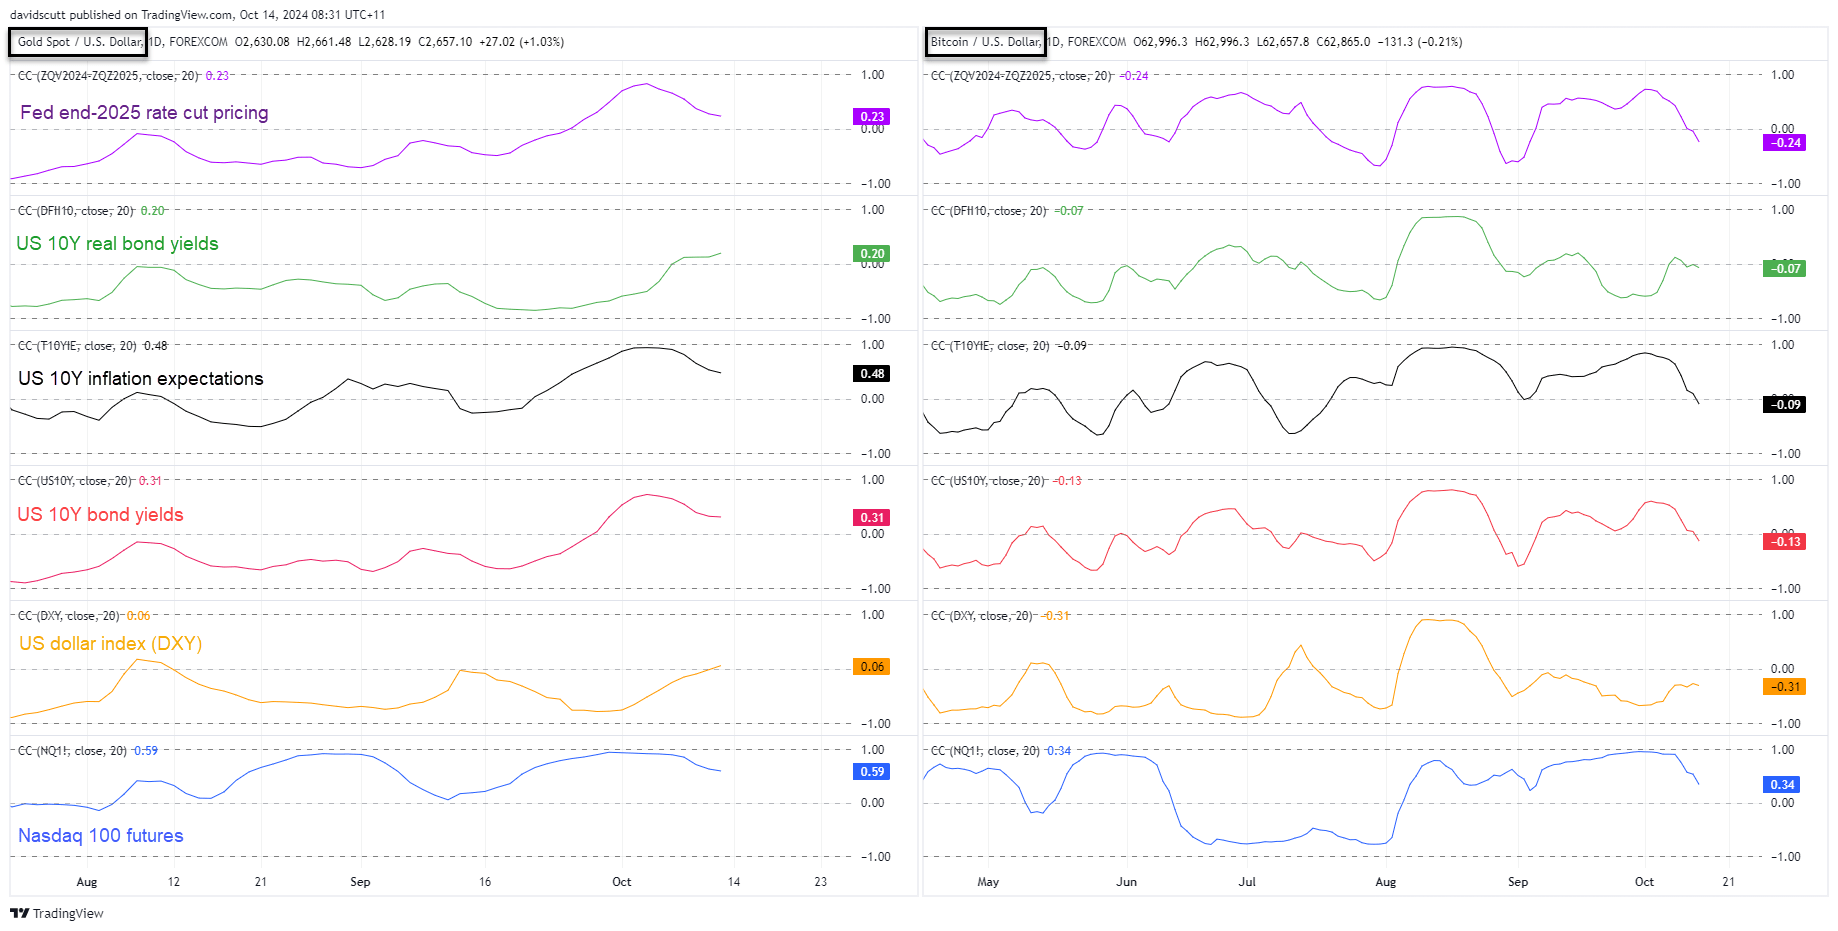Click 'Sep' on Bitcoin chart date axis
The height and width of the screenshot is (931, 1838).
(x=1518, y=882)
